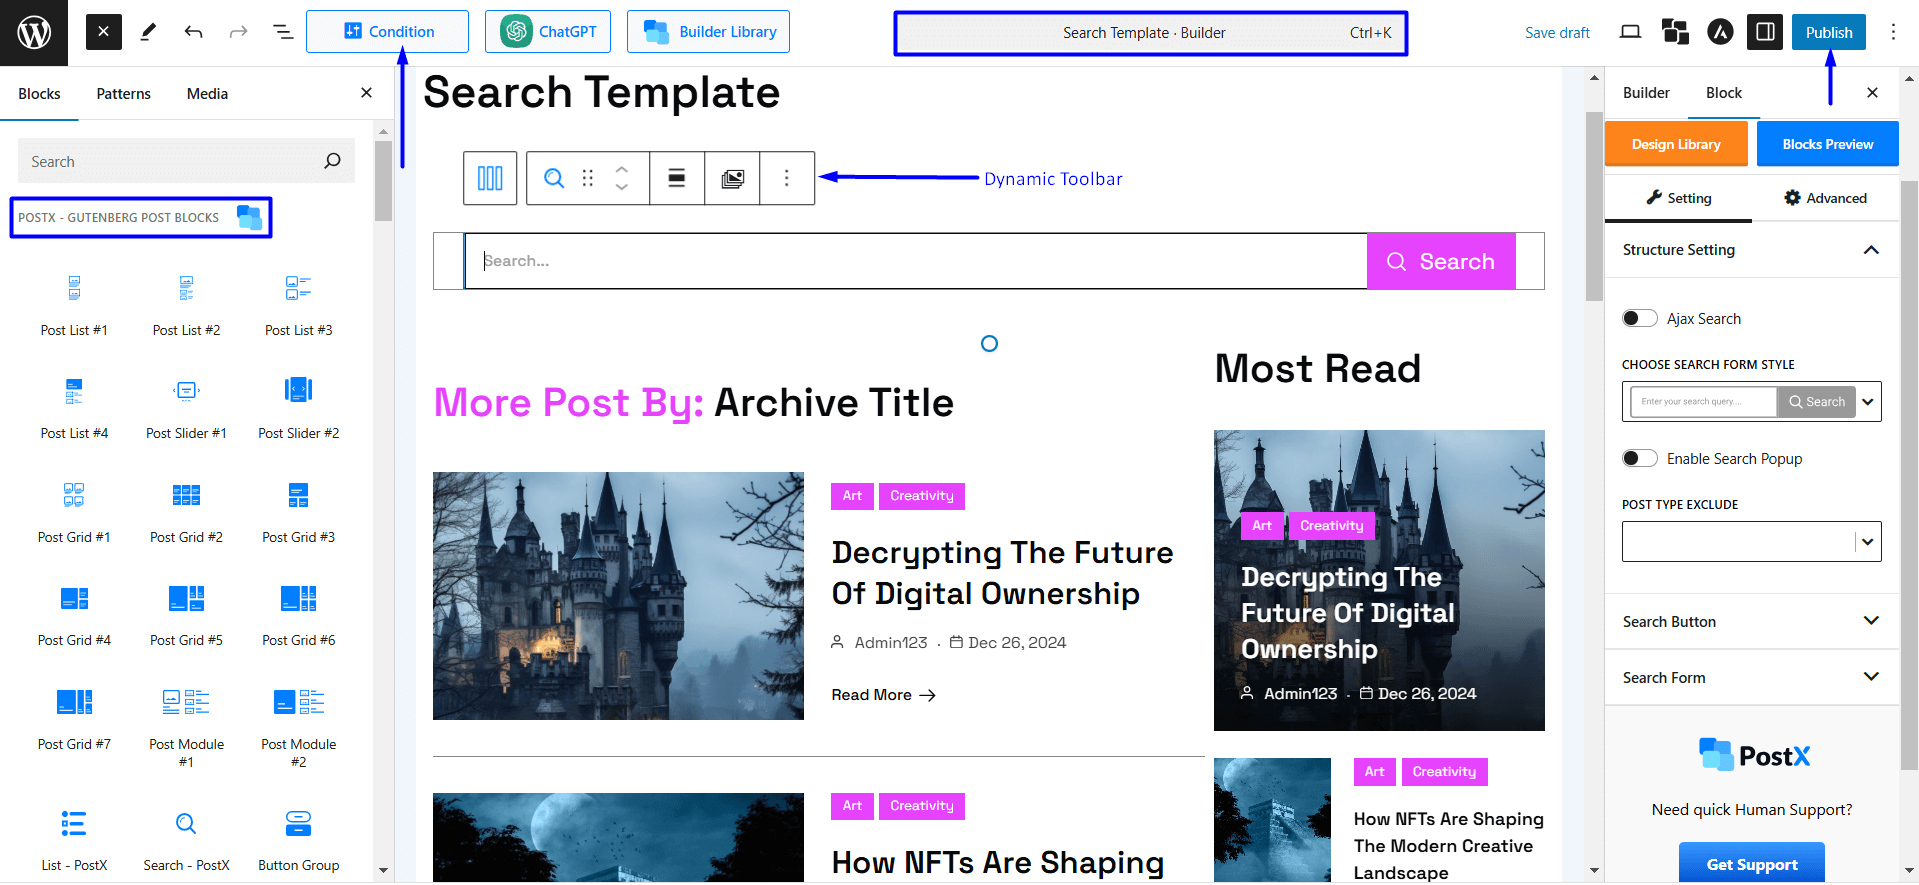The height and width of the screenshot is (885, 1919).
Task: Open the search form style dropdown
Action: 1751,401
